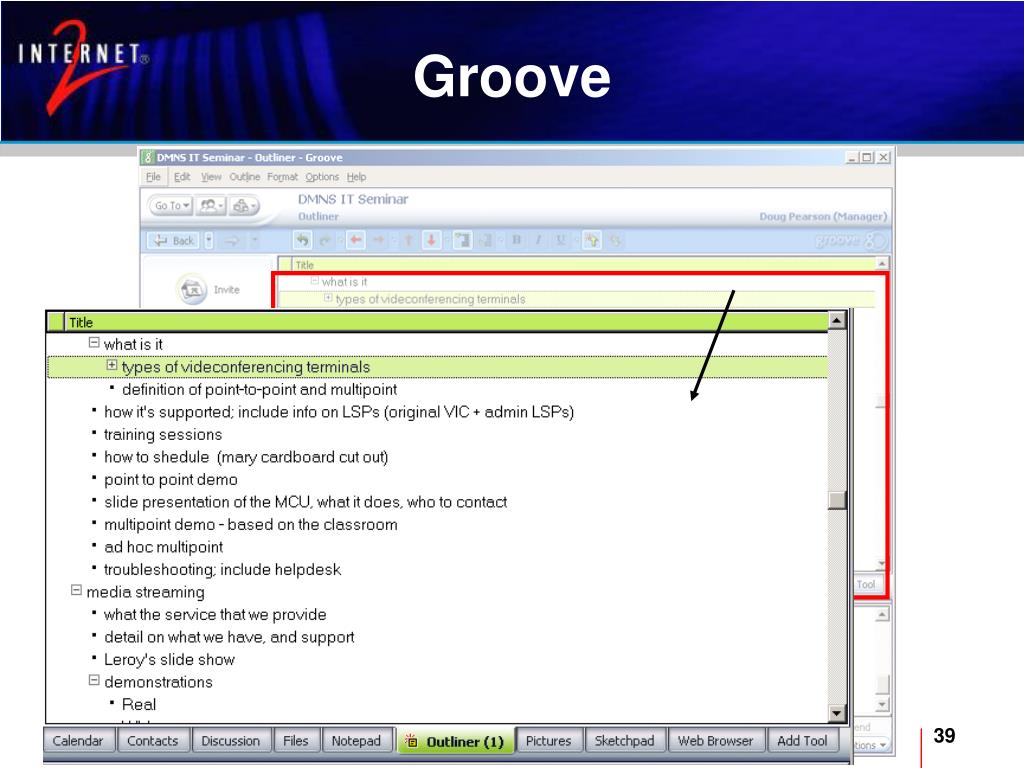Select the 'how it's supported' LSPs row

click(x=438, y=412)
